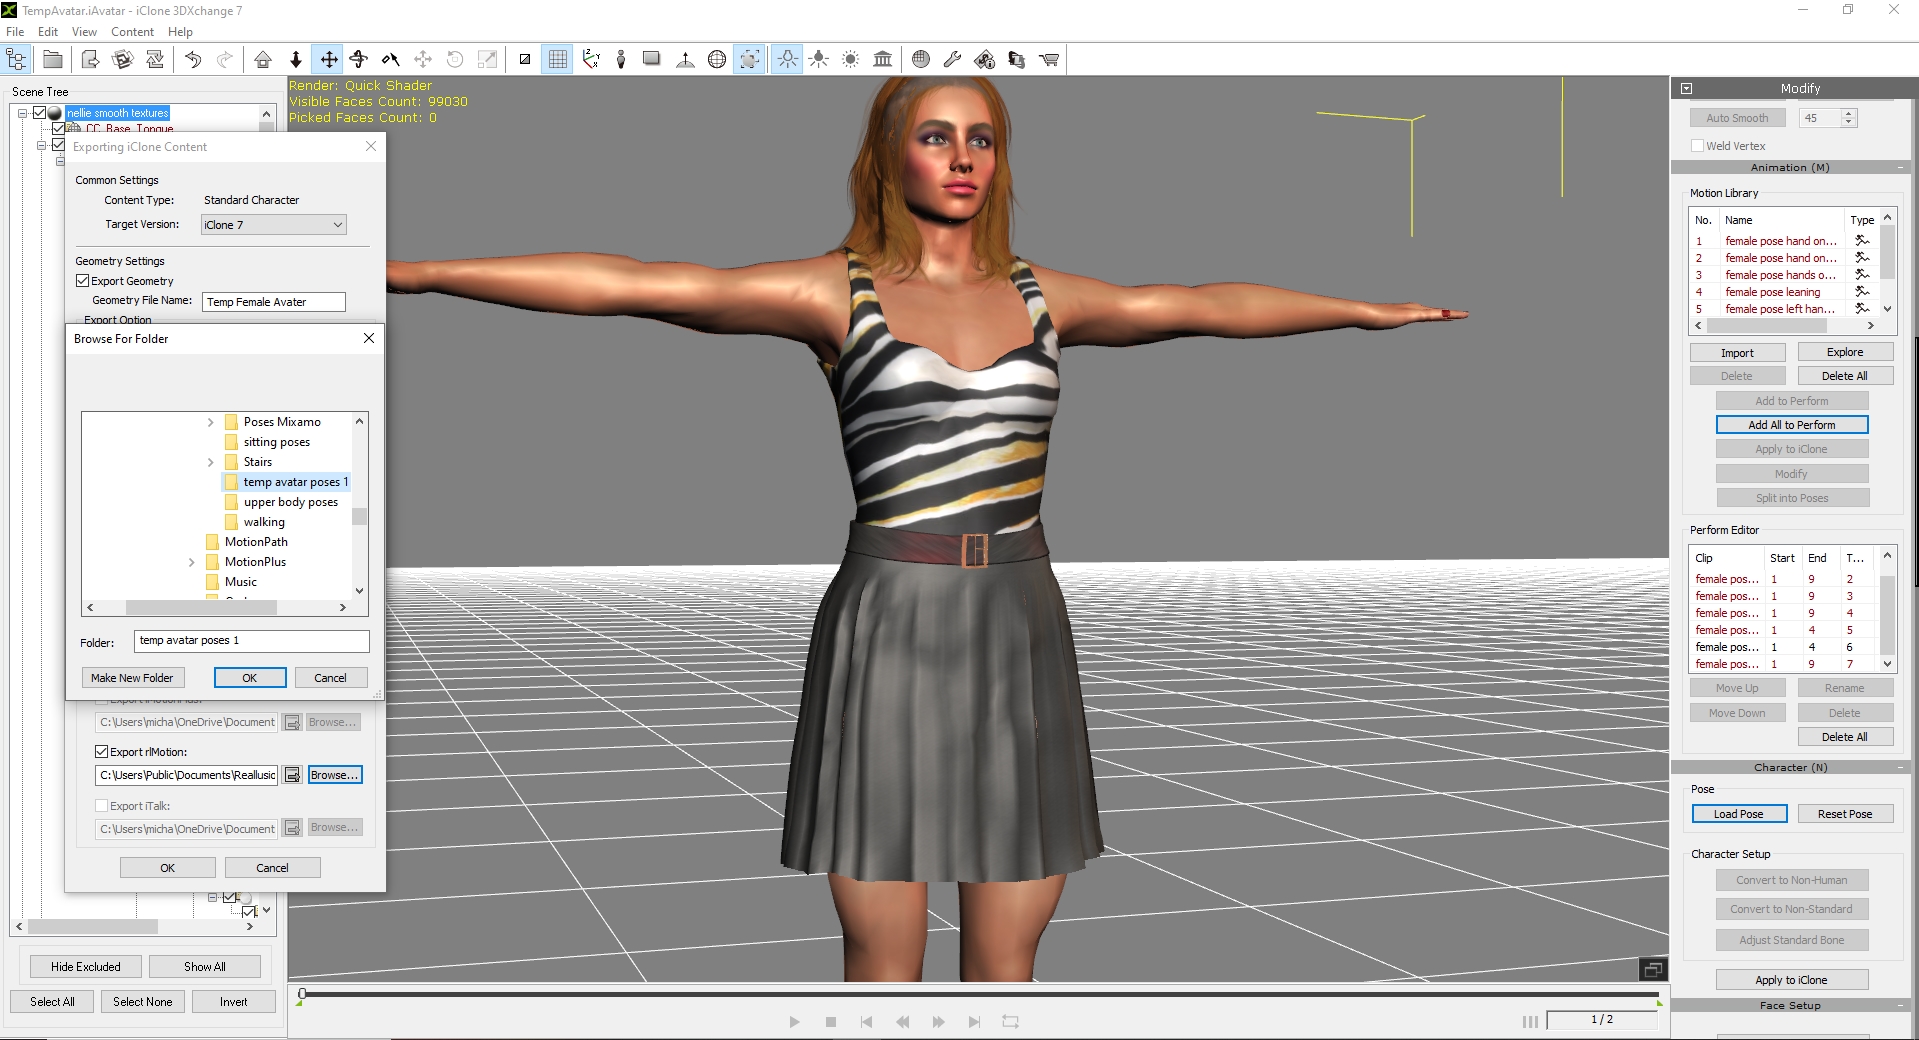Toggle the Export Geometry checkbox
The image size is (1919, 1040).
pyautogui.click(x=83, y=281)
